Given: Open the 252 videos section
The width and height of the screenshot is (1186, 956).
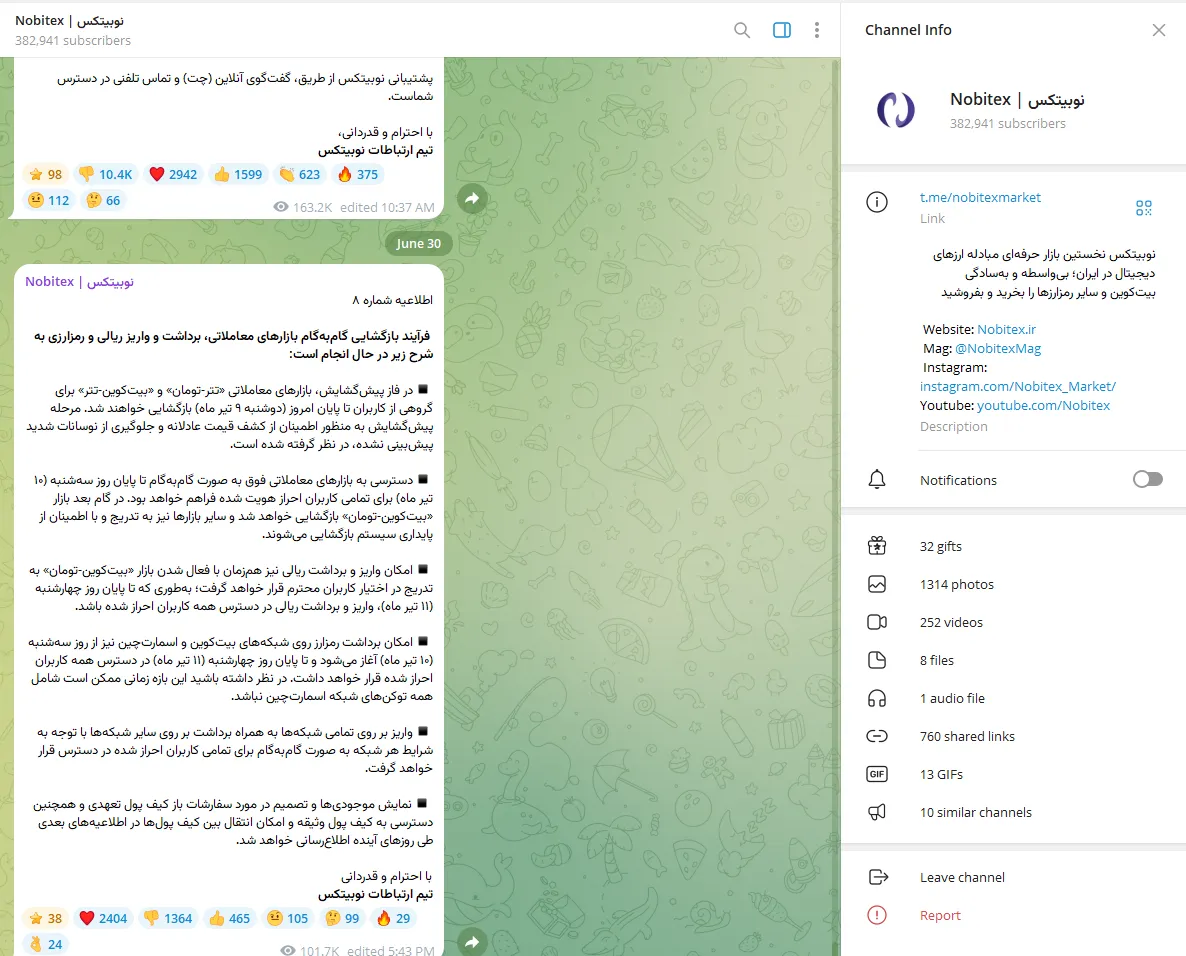Looking at the screenshot, I should 950,622.
